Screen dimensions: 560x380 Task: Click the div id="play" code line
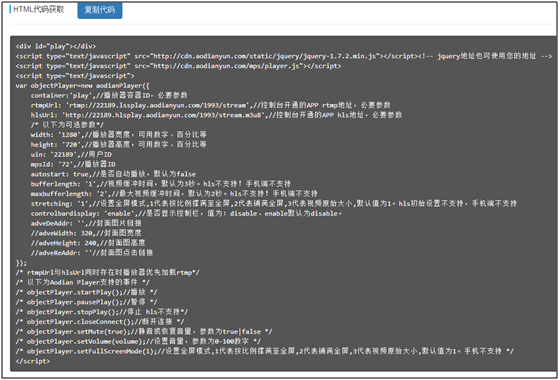click(x=56, y=46)
